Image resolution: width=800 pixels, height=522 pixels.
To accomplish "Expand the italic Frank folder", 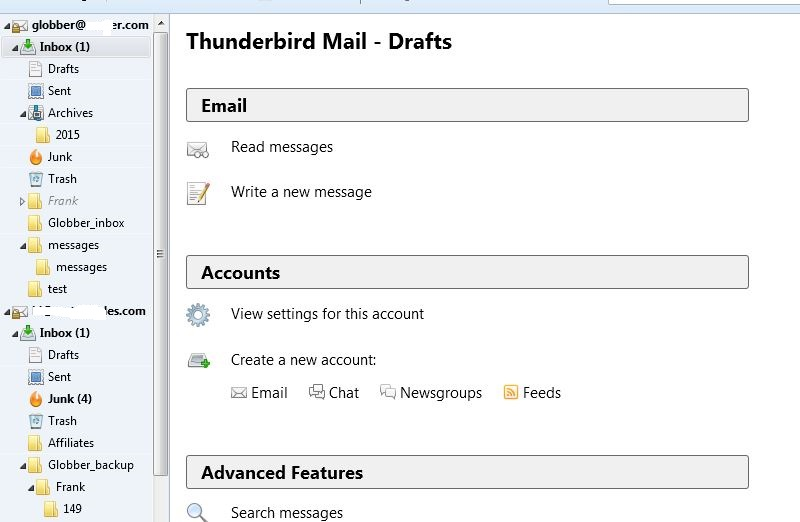I will (x=22, y=202).
